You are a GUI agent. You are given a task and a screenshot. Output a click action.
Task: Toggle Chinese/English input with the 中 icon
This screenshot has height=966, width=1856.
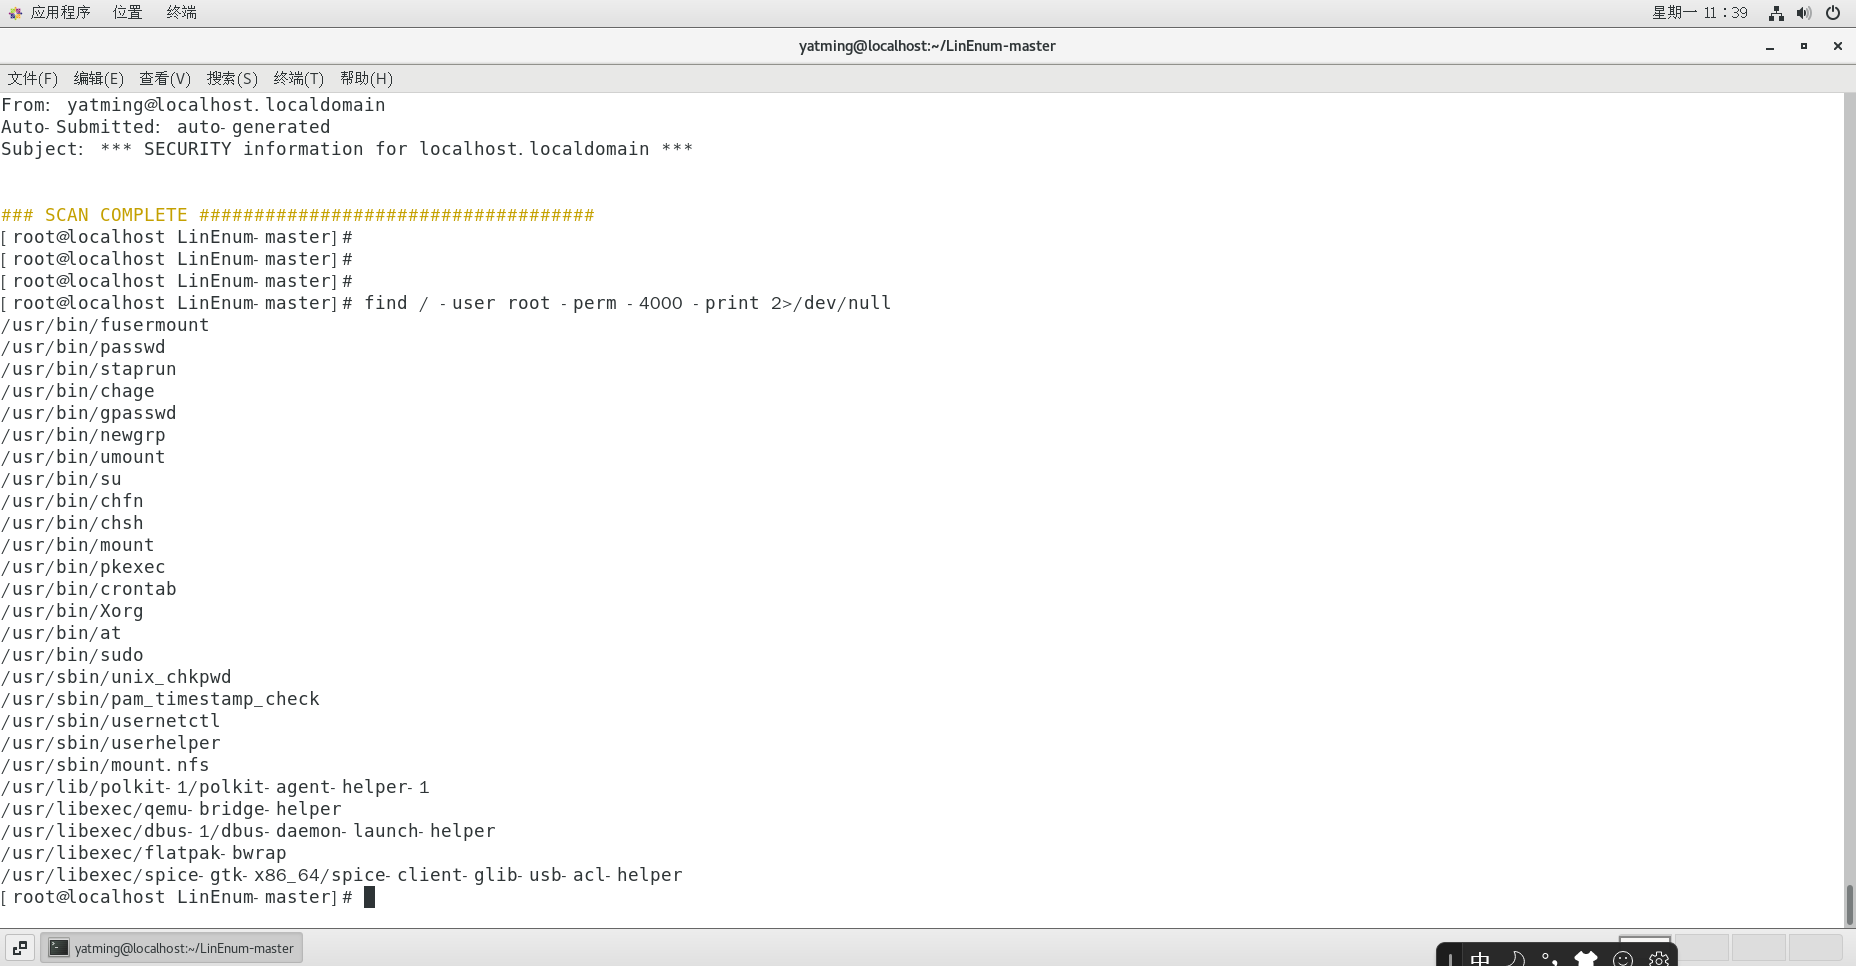(x=1481, y=957)
